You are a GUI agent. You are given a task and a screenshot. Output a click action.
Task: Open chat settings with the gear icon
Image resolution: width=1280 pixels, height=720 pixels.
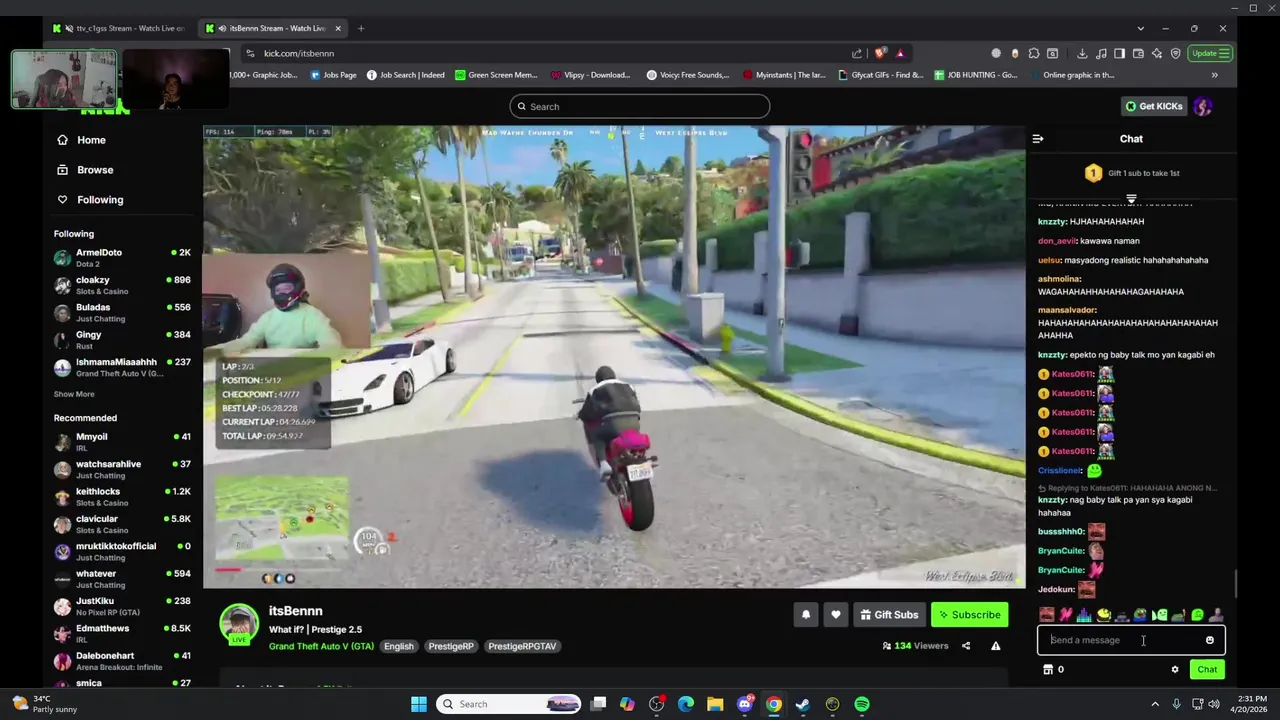[x=1175, y=670]
